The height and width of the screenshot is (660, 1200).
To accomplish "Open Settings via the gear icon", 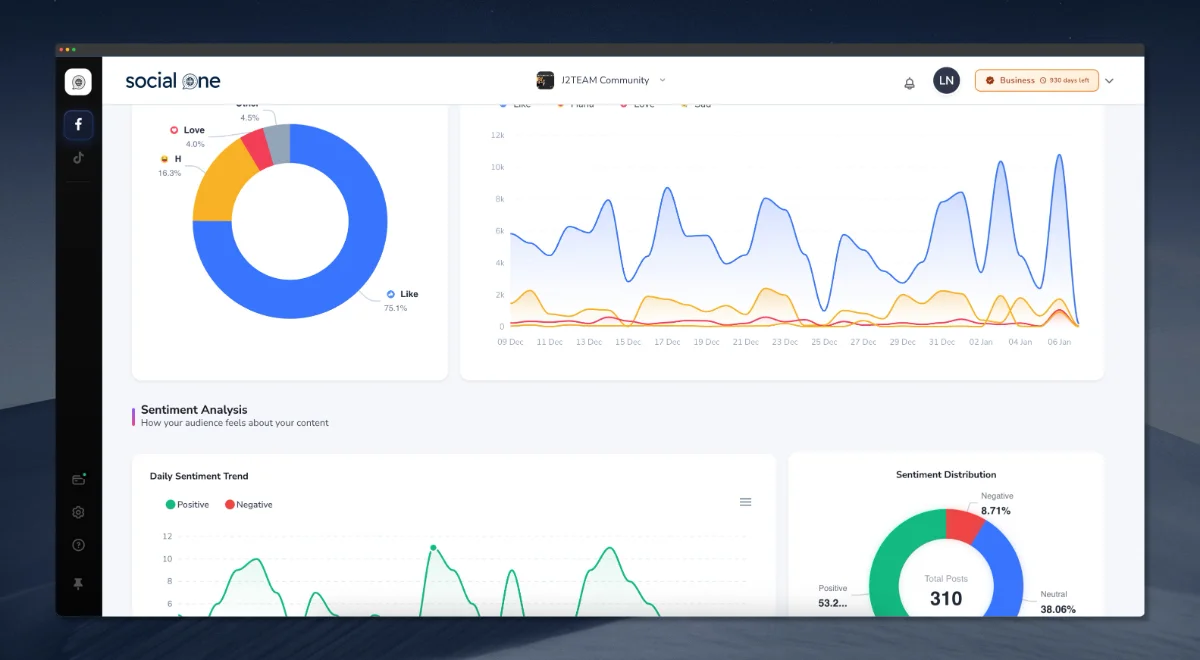I will click(78, 512).
